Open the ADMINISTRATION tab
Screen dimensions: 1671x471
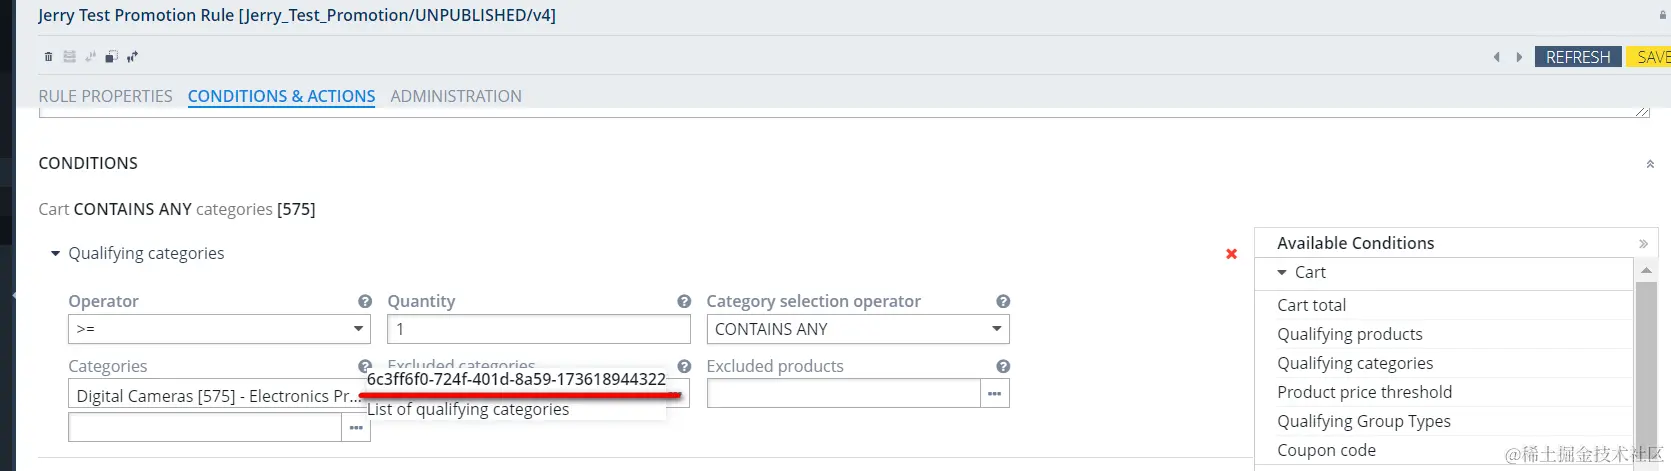point(456,96)
